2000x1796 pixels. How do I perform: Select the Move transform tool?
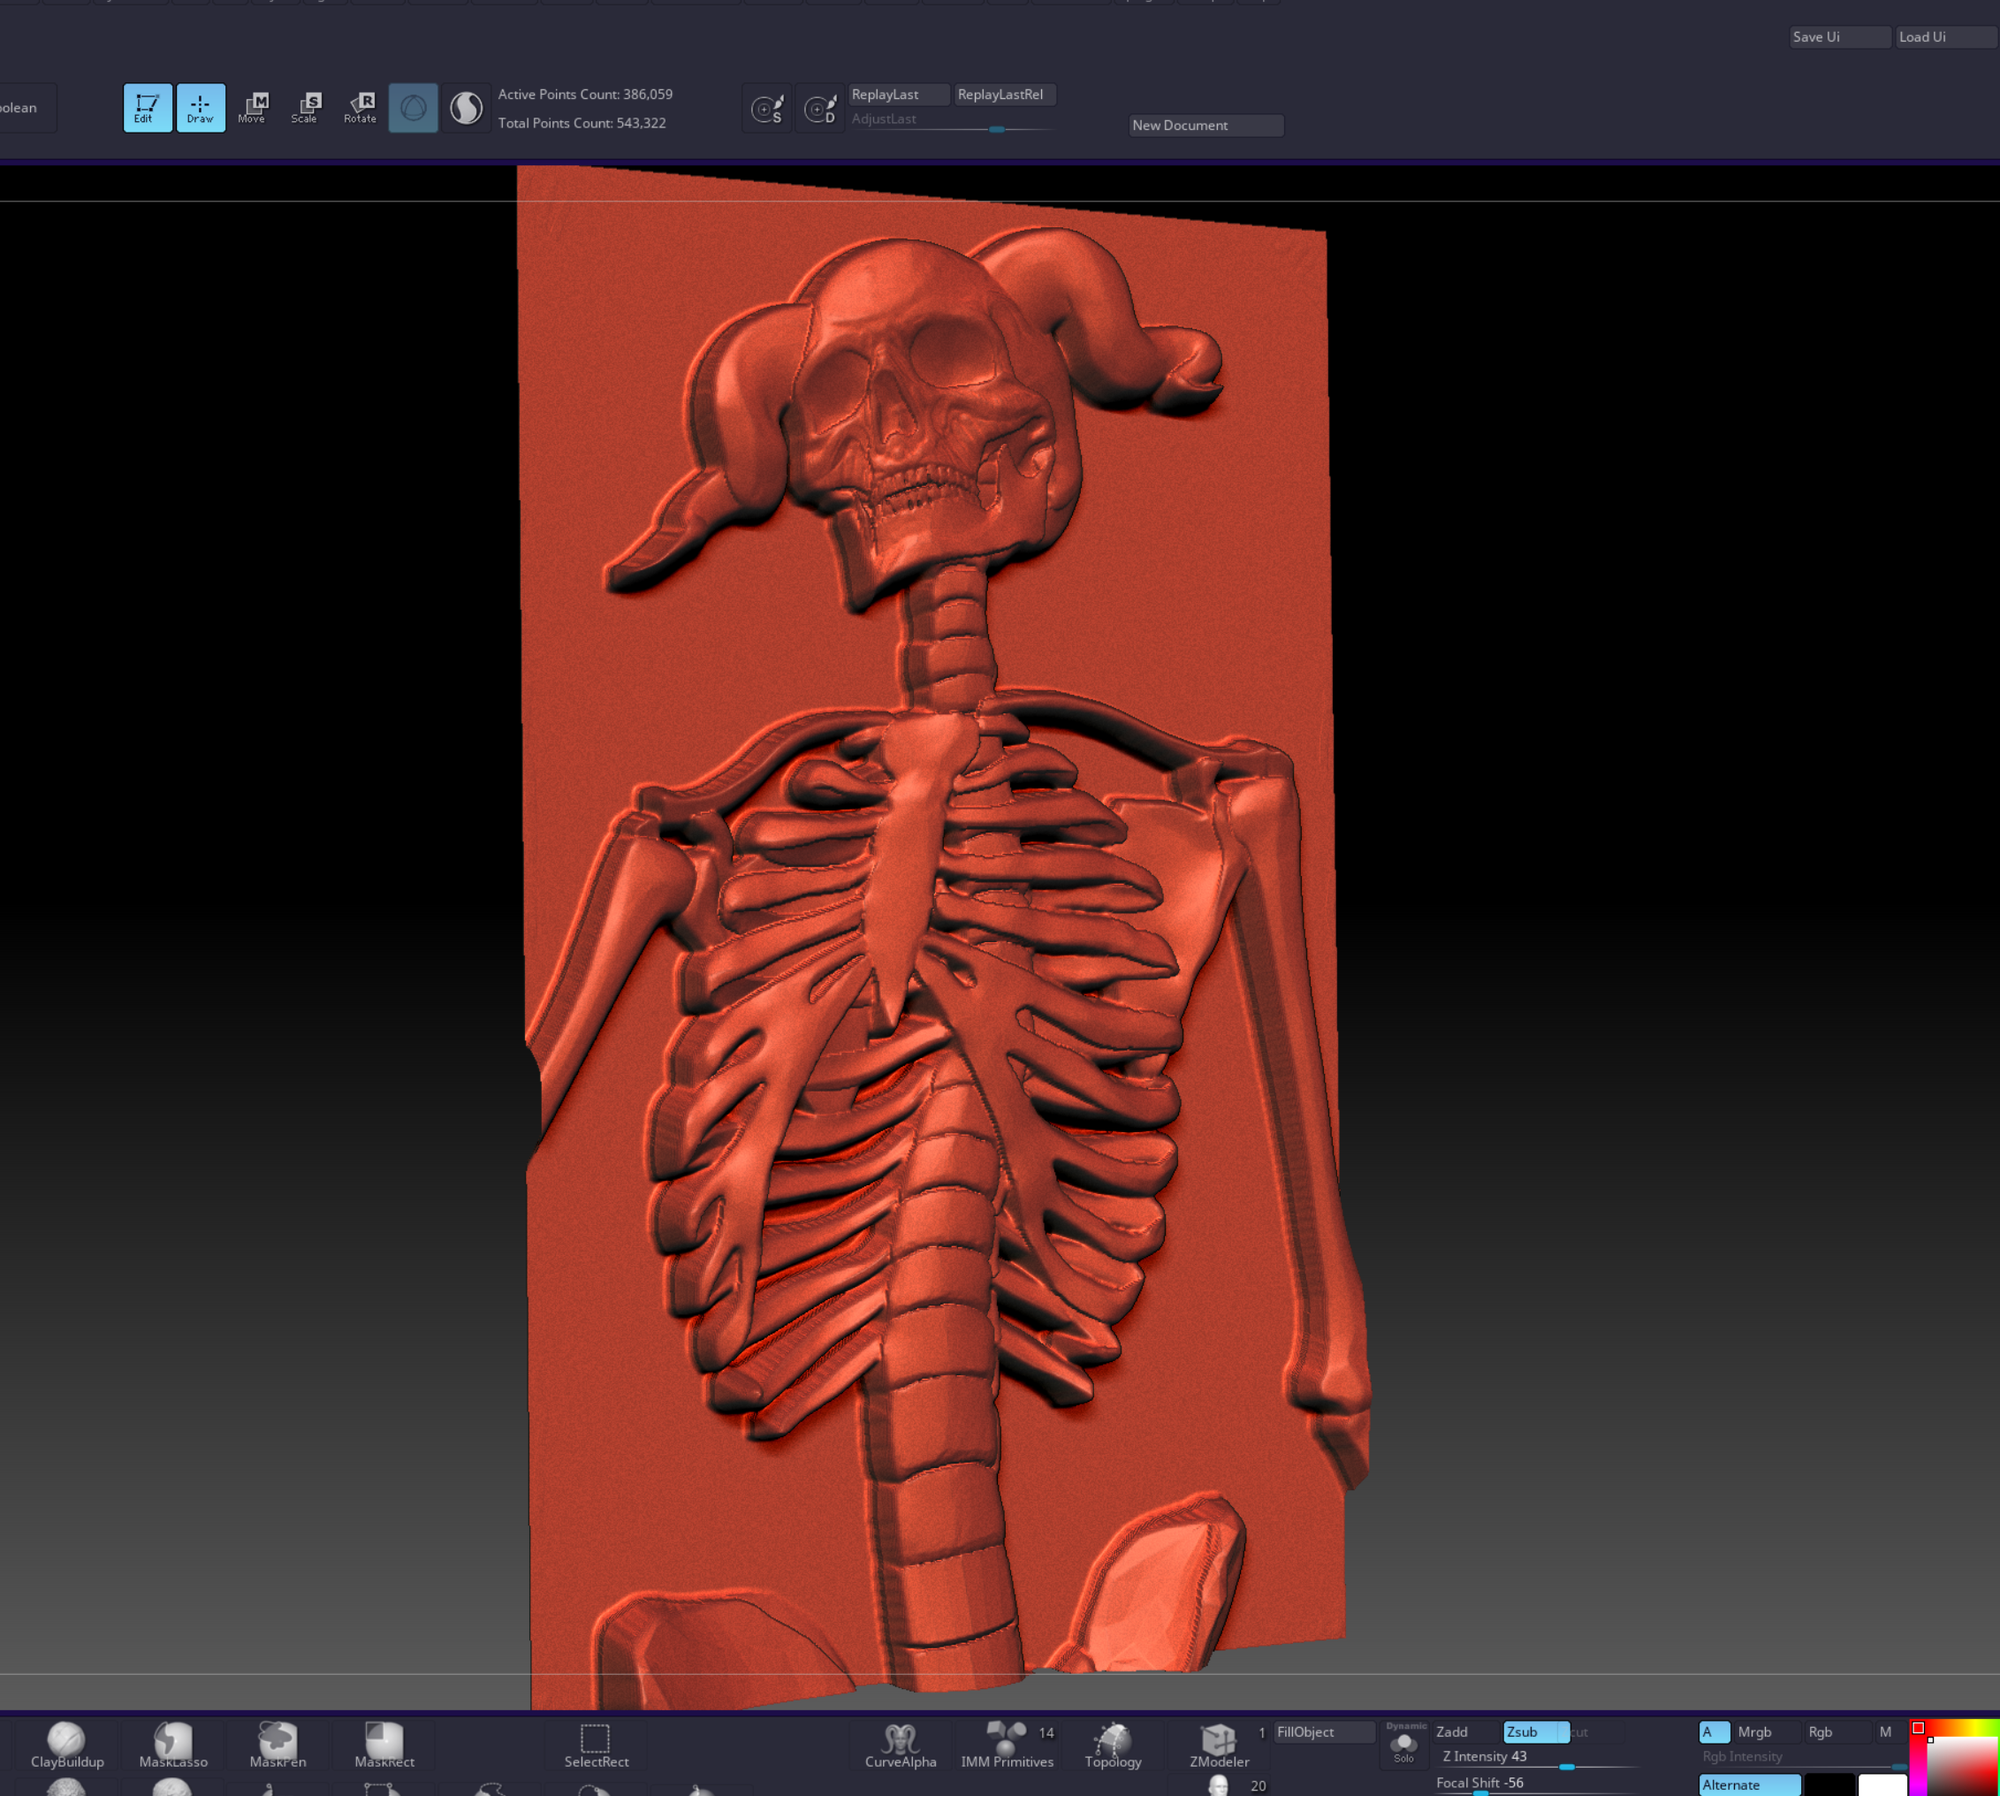[x=252, y=107]
